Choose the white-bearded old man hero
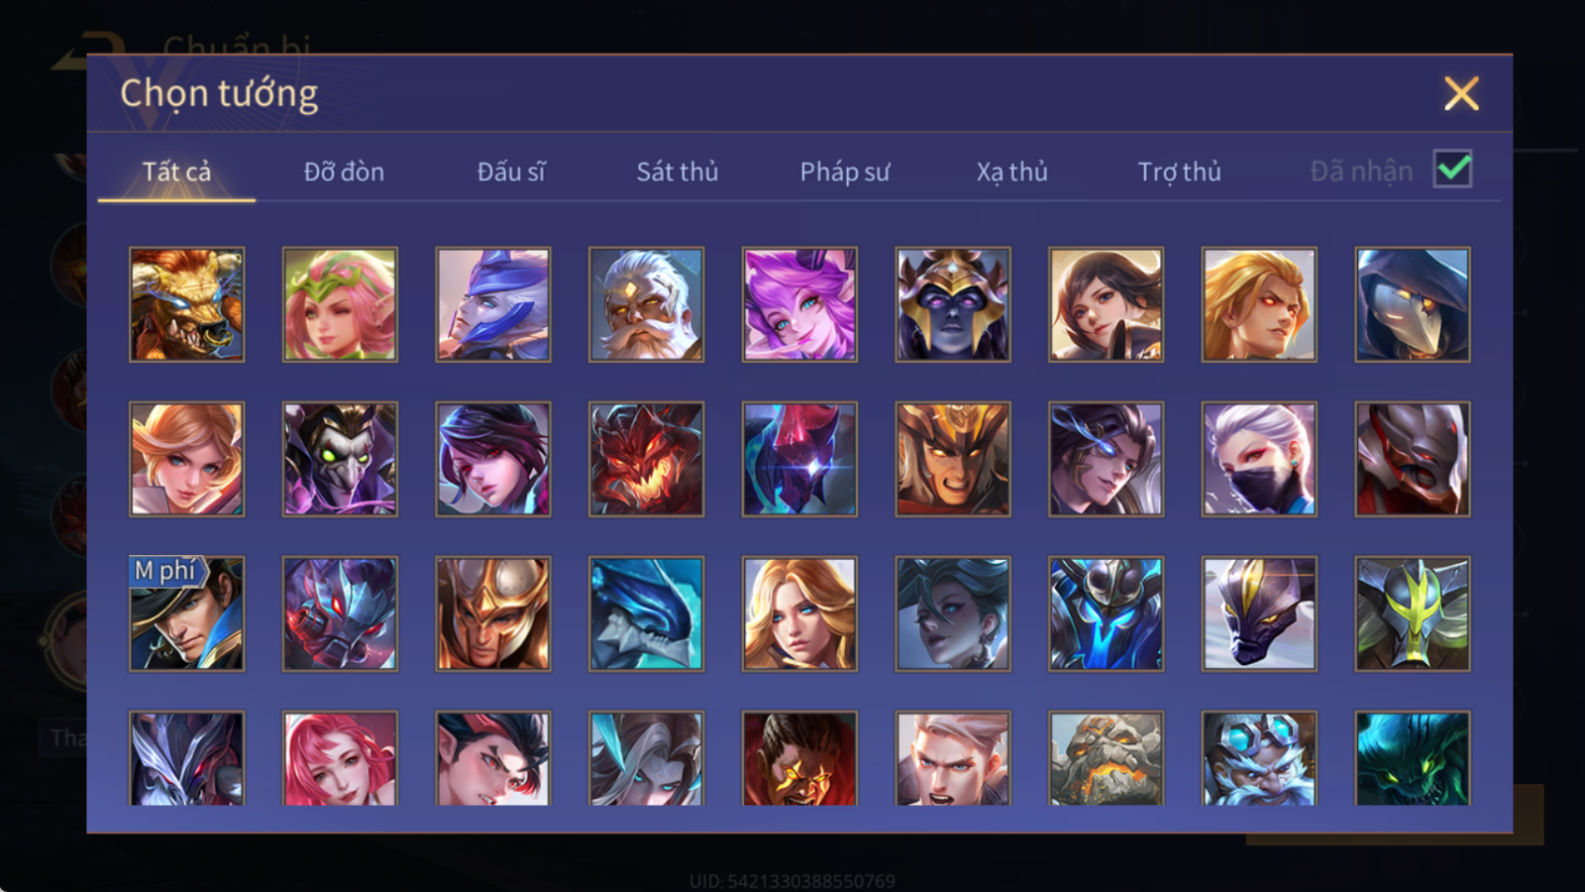This screenshot has height=892, width=1585. pos(646,304)
